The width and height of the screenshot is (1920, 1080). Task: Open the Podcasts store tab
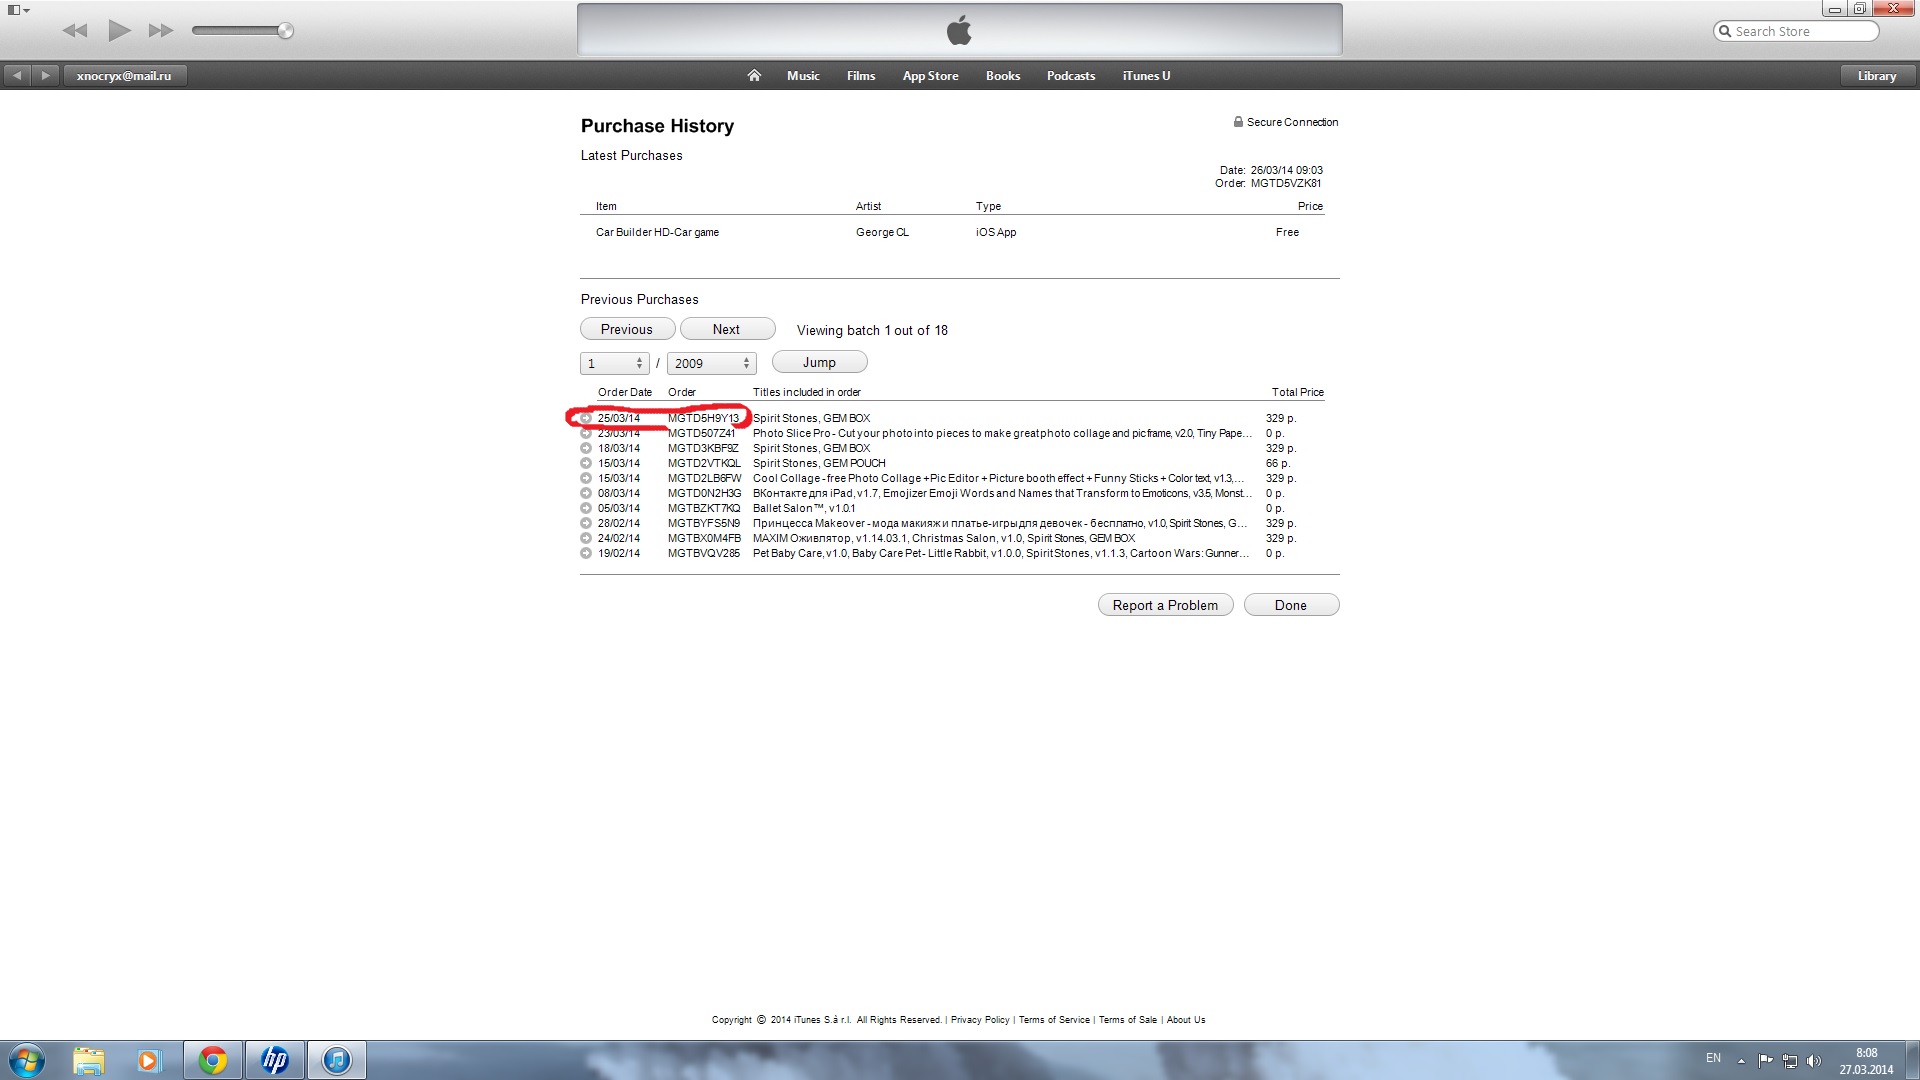point(1071,76)
